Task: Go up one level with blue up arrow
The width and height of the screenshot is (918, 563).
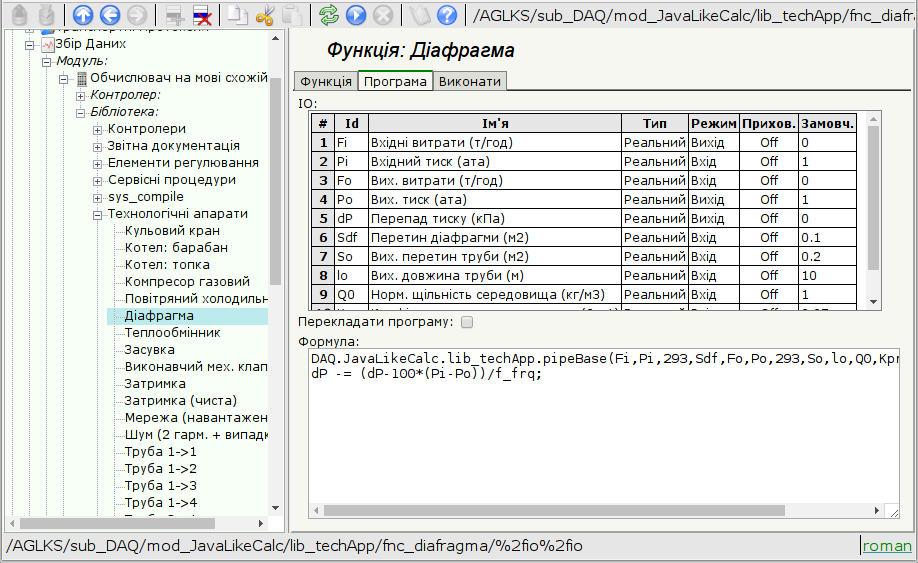Action: [x=83, y=15]
